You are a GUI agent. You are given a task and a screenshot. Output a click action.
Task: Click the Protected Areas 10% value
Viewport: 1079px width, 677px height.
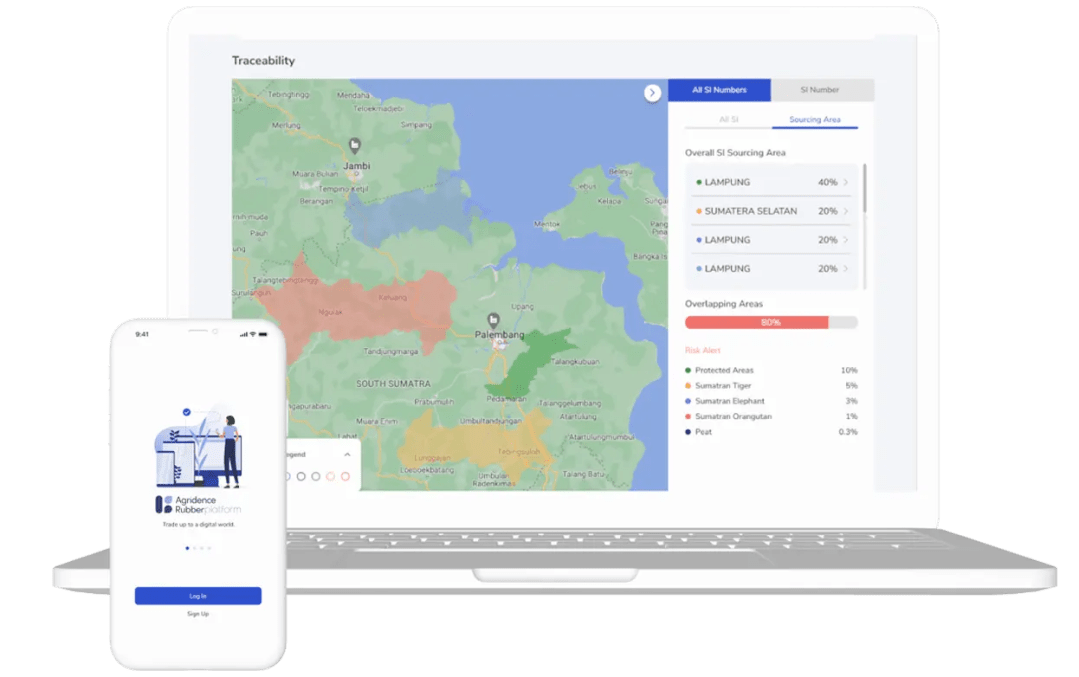point(849,370)
